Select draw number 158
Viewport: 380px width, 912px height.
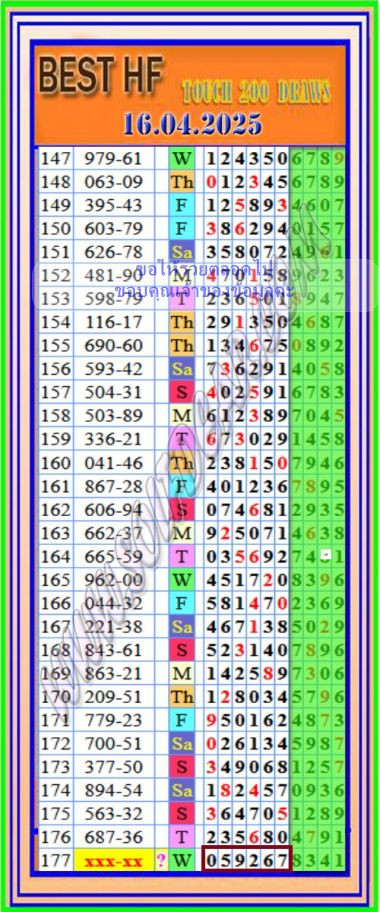[x=55, y=416]
